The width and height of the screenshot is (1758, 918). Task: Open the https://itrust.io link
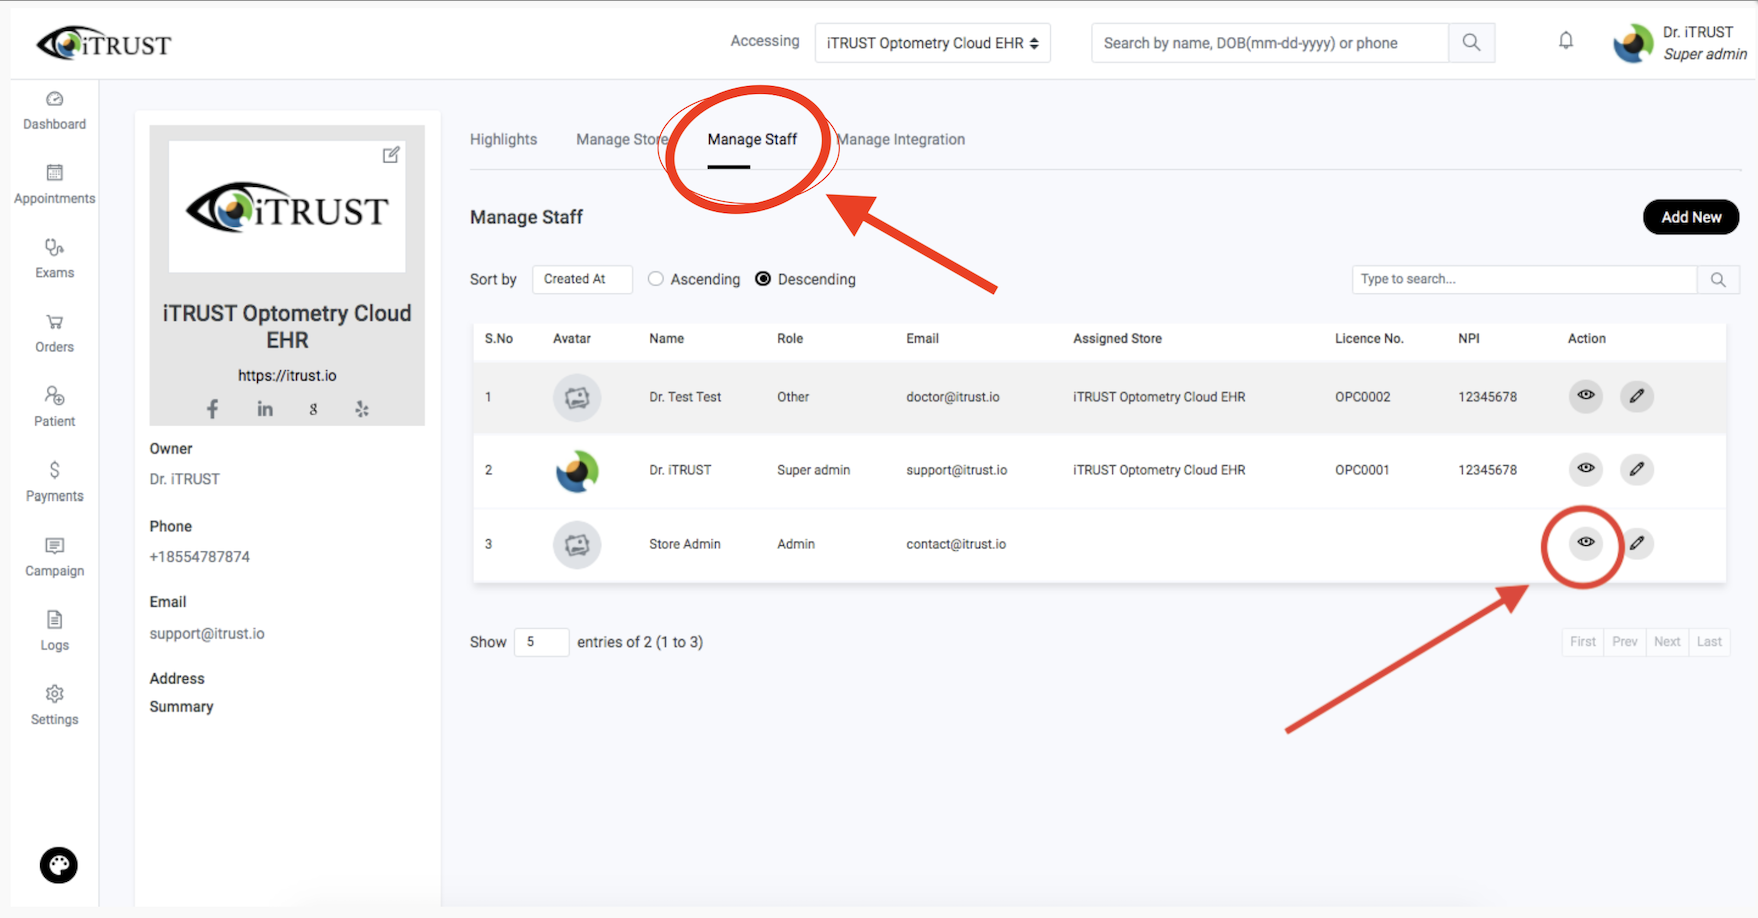pyautogui.click(x=287, y=376)
